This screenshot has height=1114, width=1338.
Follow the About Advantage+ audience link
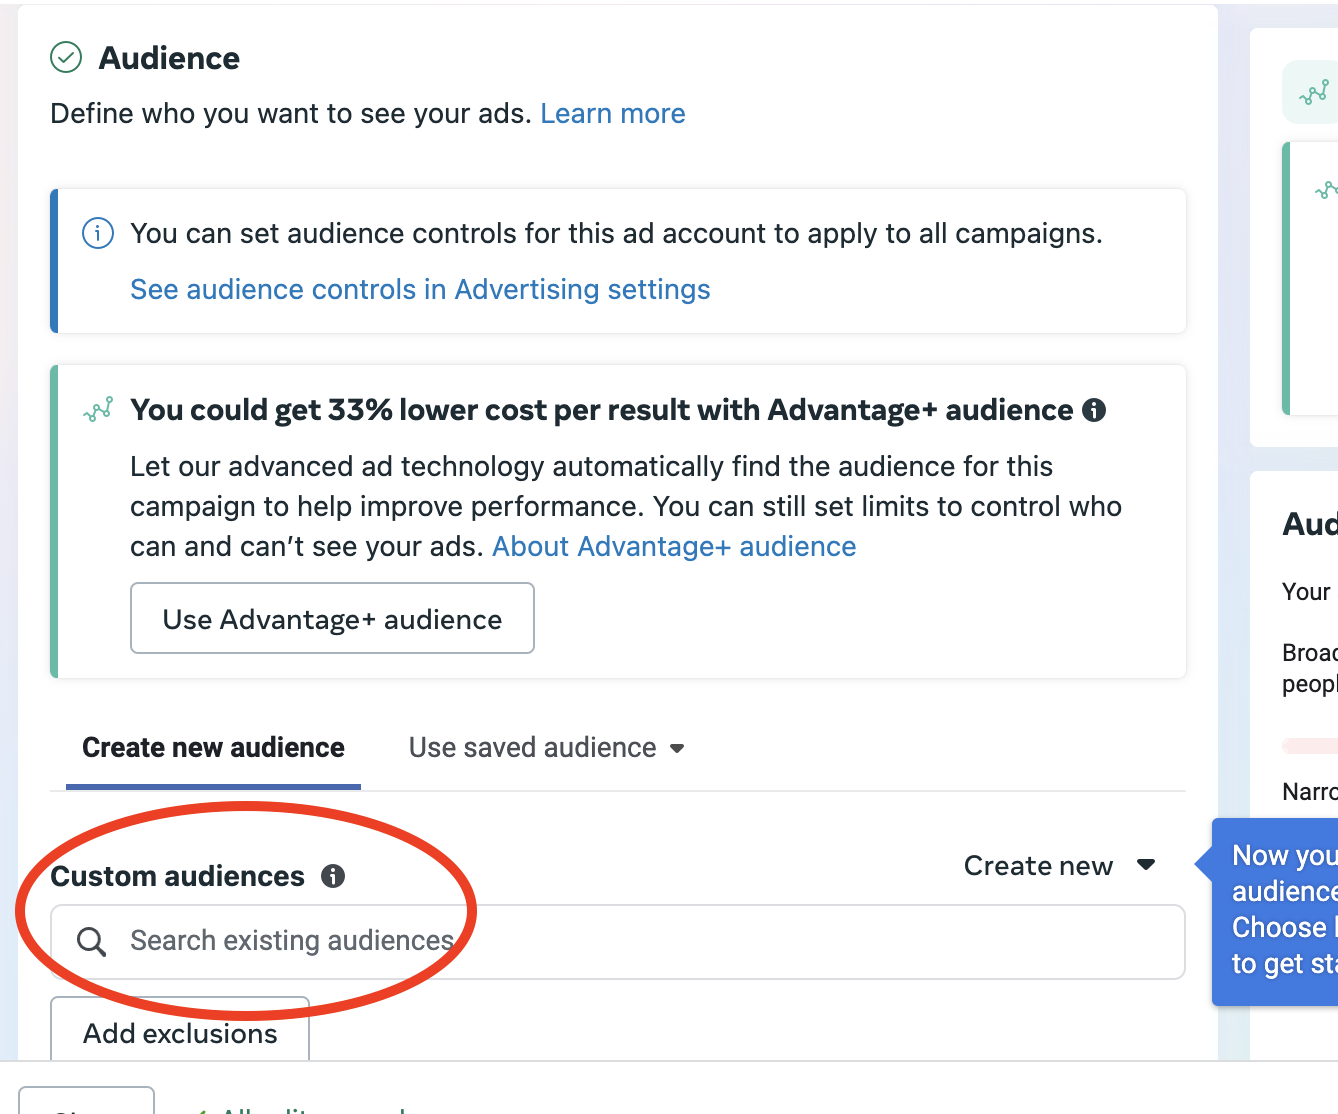click(x=674, y=547)
